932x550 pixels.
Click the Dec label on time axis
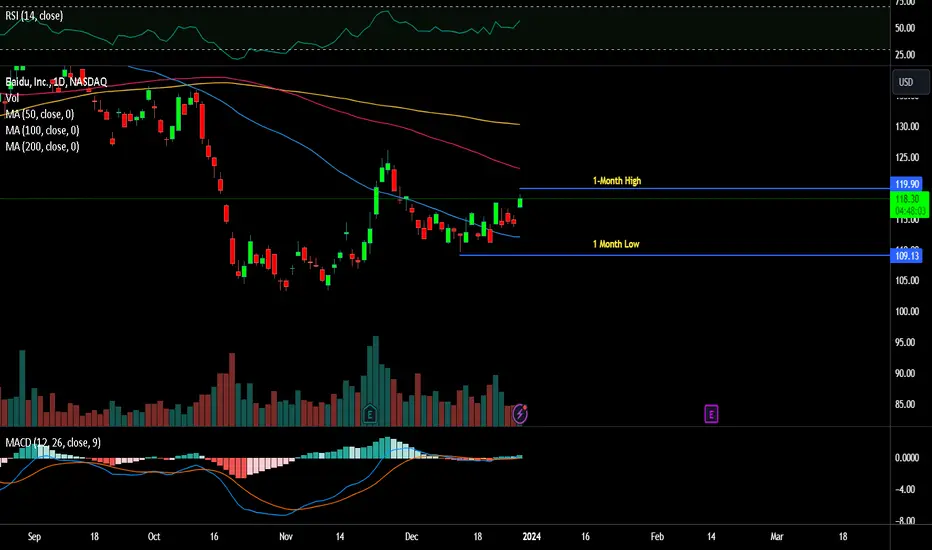[x=411, y=536]
